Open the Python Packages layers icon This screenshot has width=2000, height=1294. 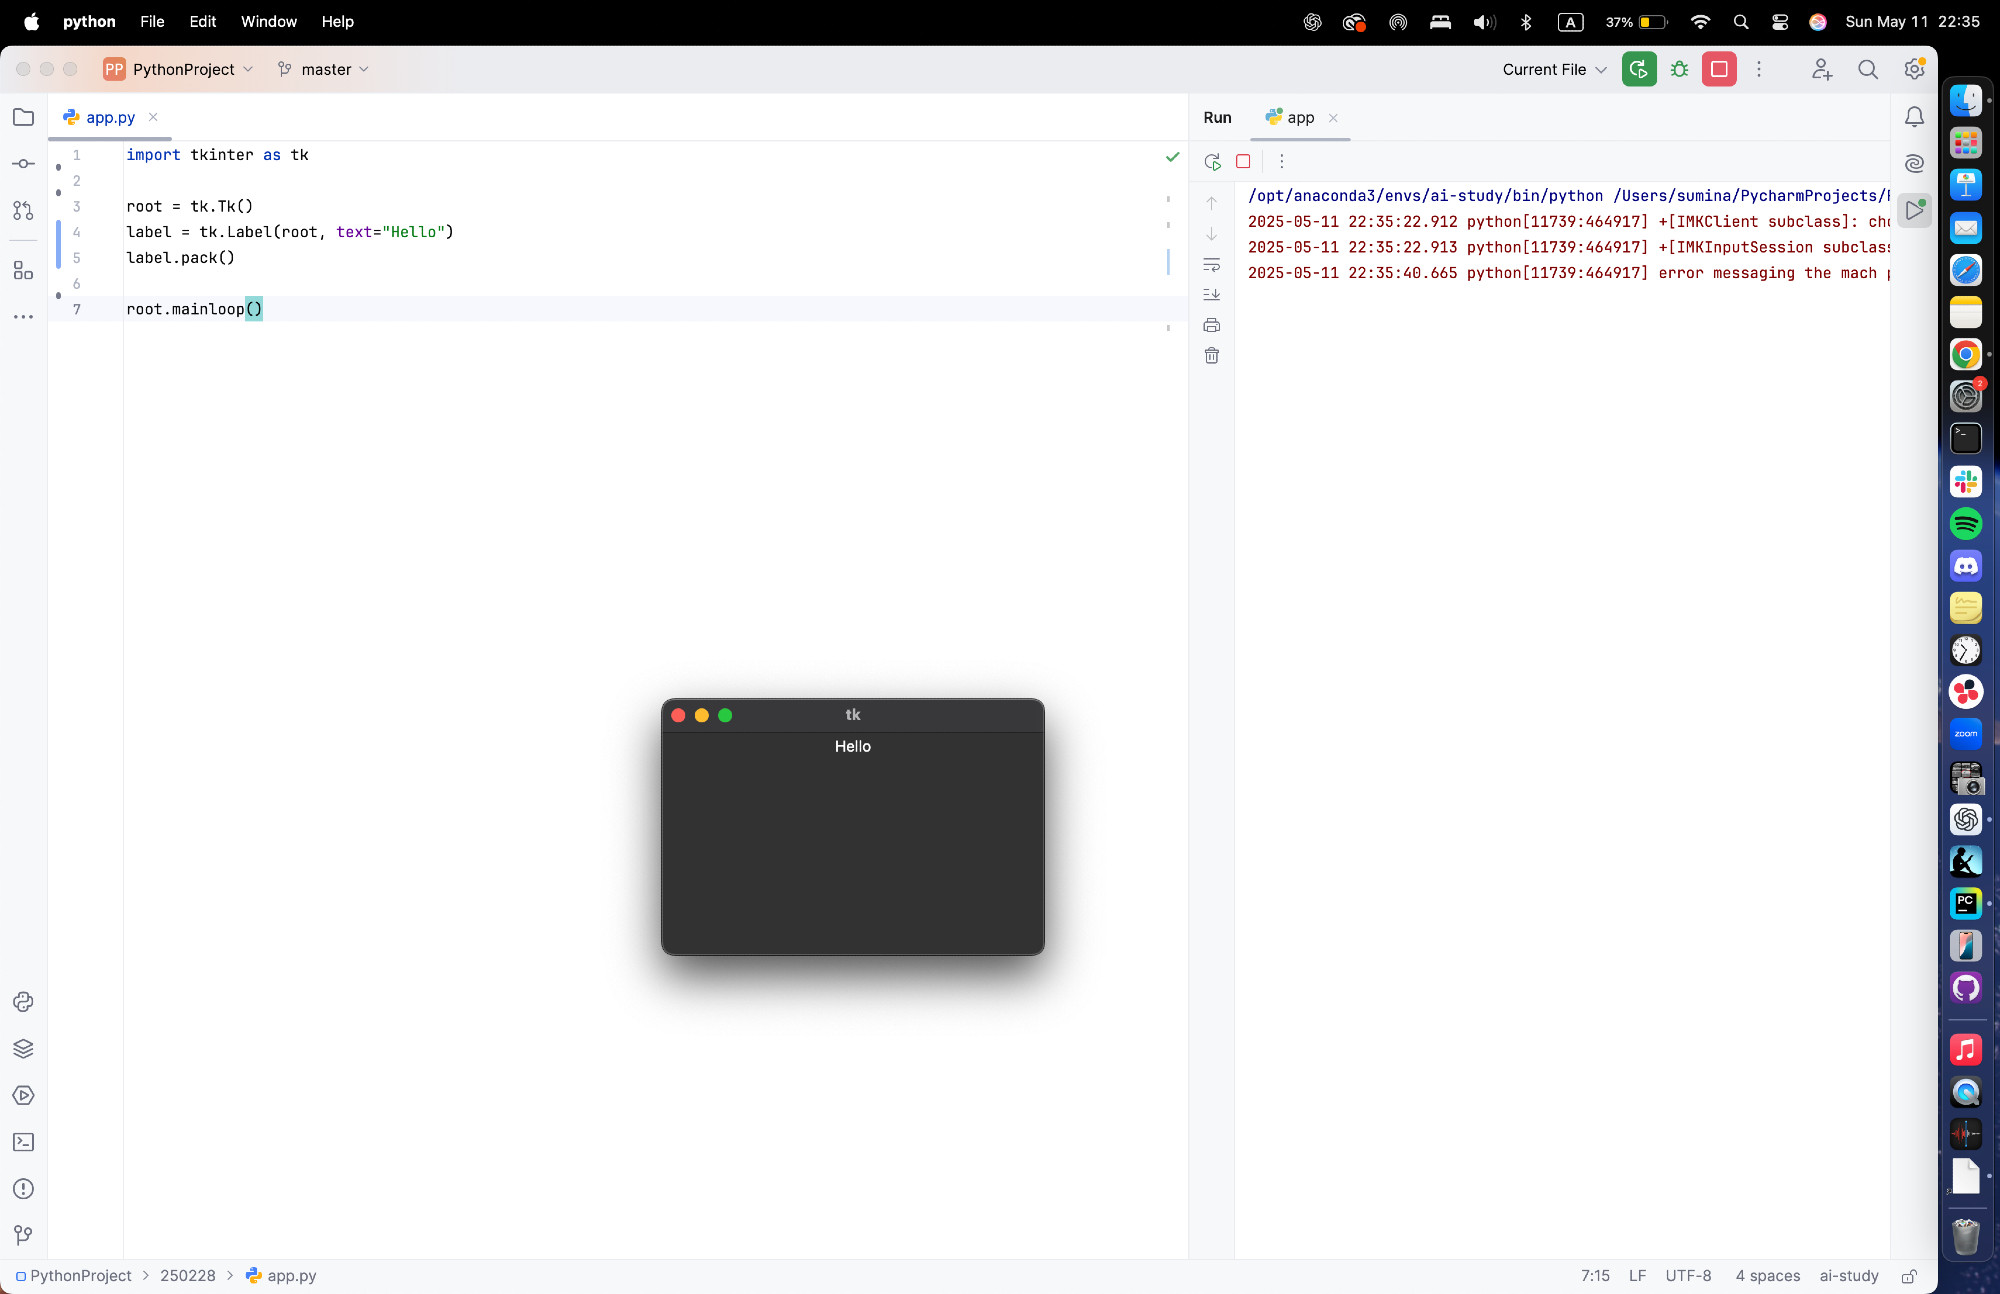point(23,1048)
